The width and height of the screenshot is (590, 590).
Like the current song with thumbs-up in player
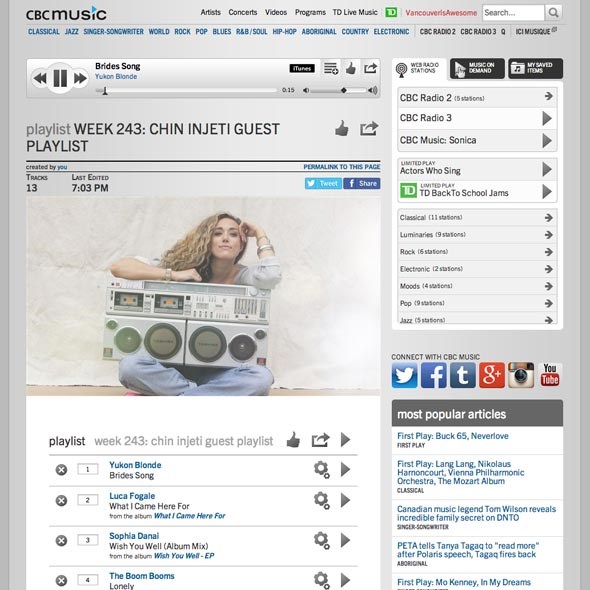351,68
